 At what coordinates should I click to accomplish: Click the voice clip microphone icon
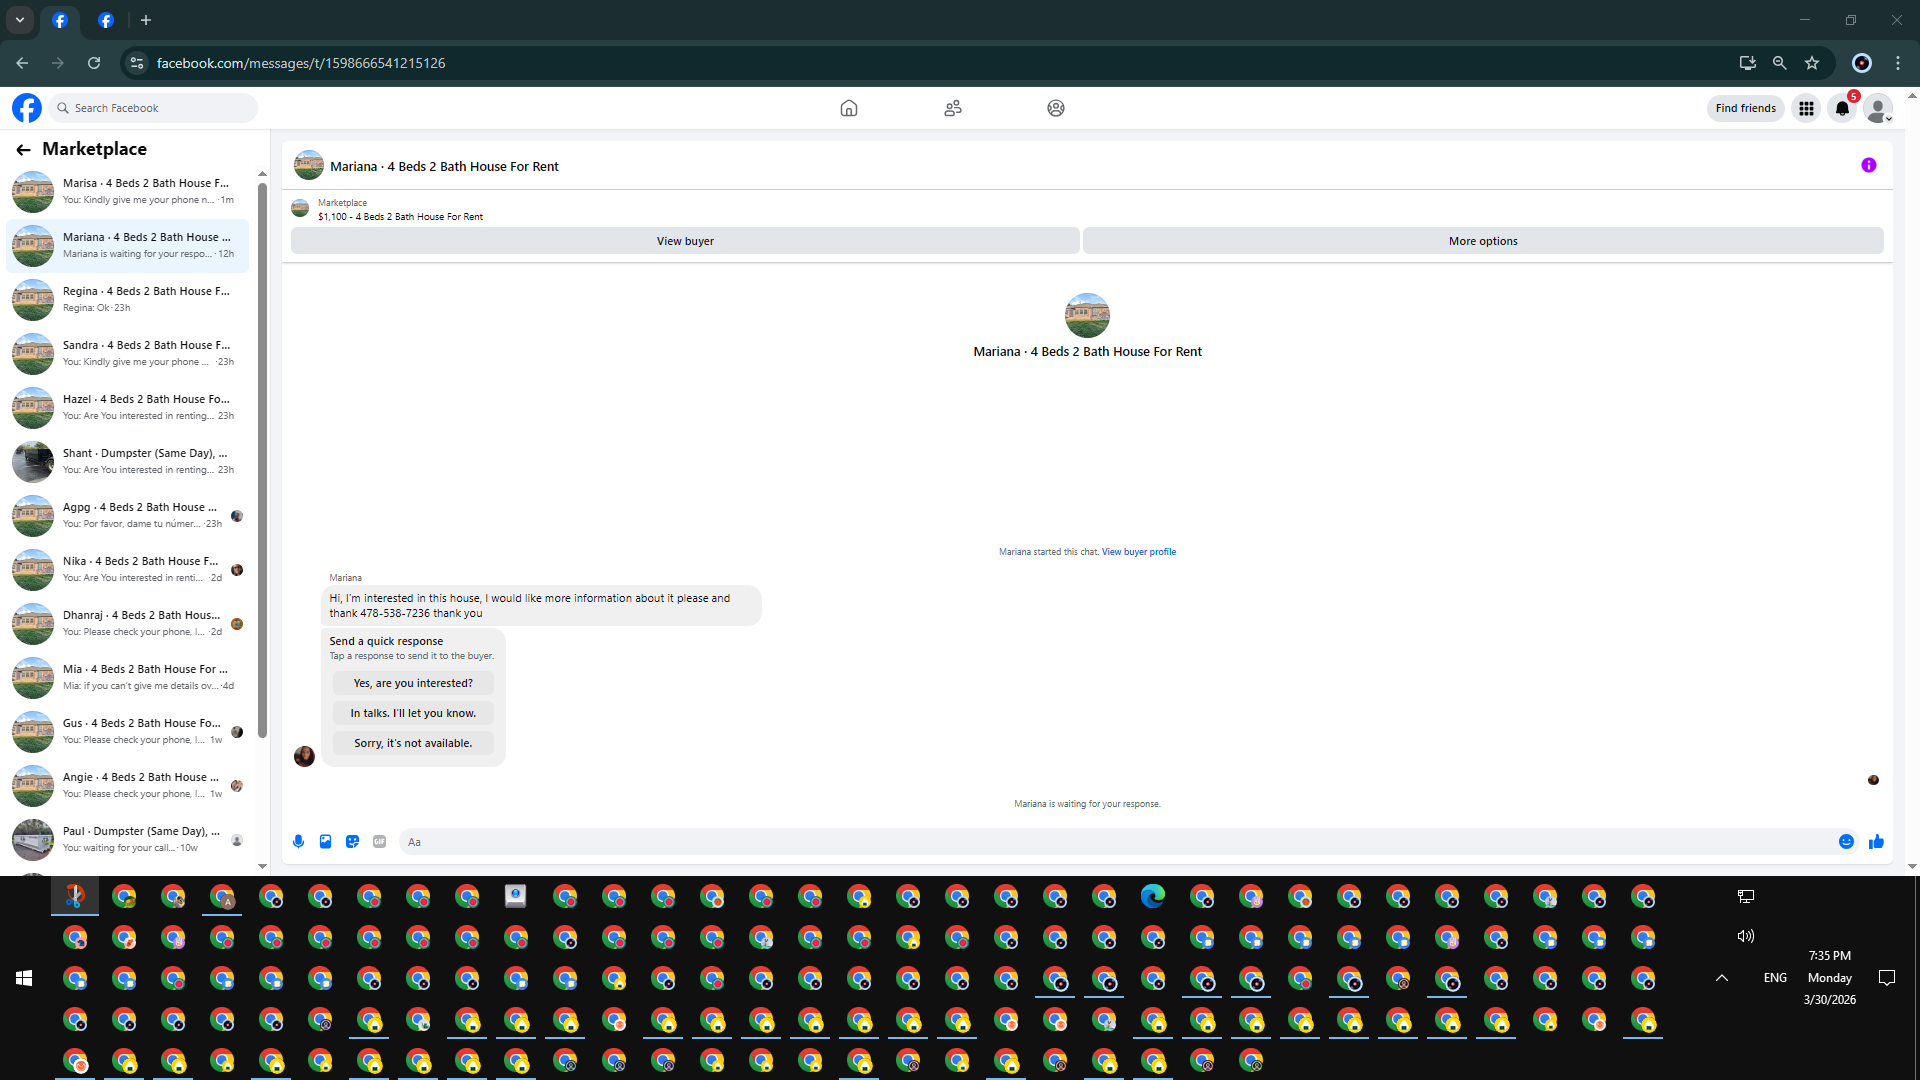[298, 842]
